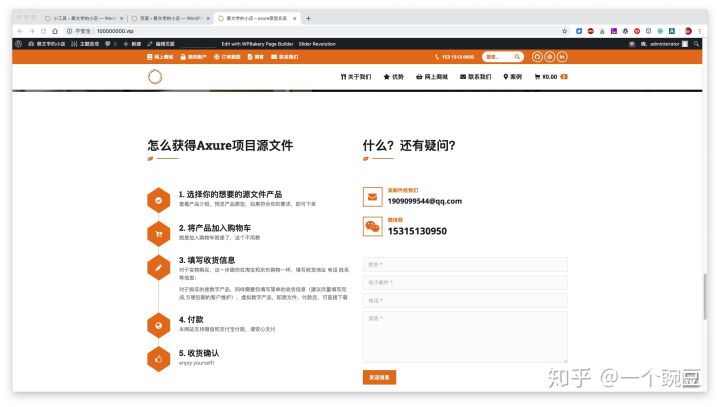The height and width of the screenshot is (407, 720).
Task: Click the red ABP extension icon
Action: coord(591,31)
